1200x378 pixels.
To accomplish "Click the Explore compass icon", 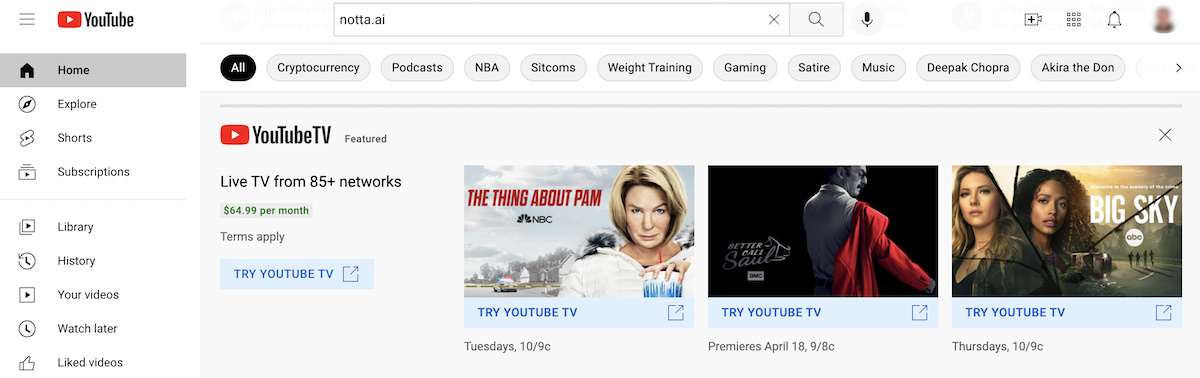I will coord(27,104).
